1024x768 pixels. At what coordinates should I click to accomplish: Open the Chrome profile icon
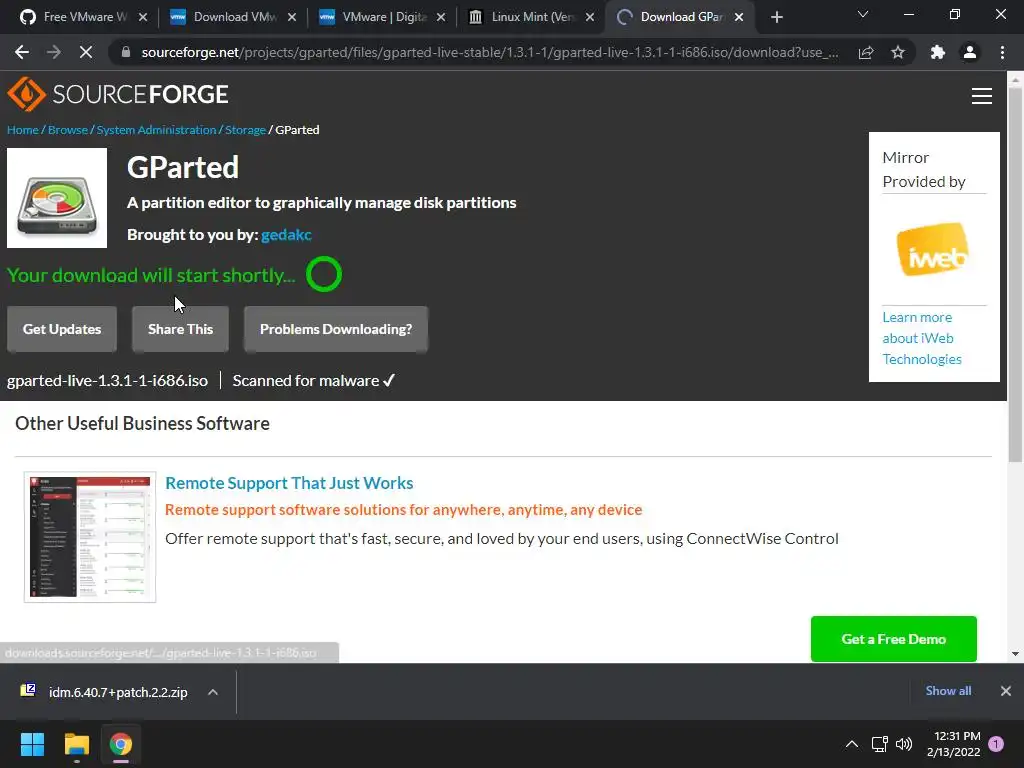(970, 52)
